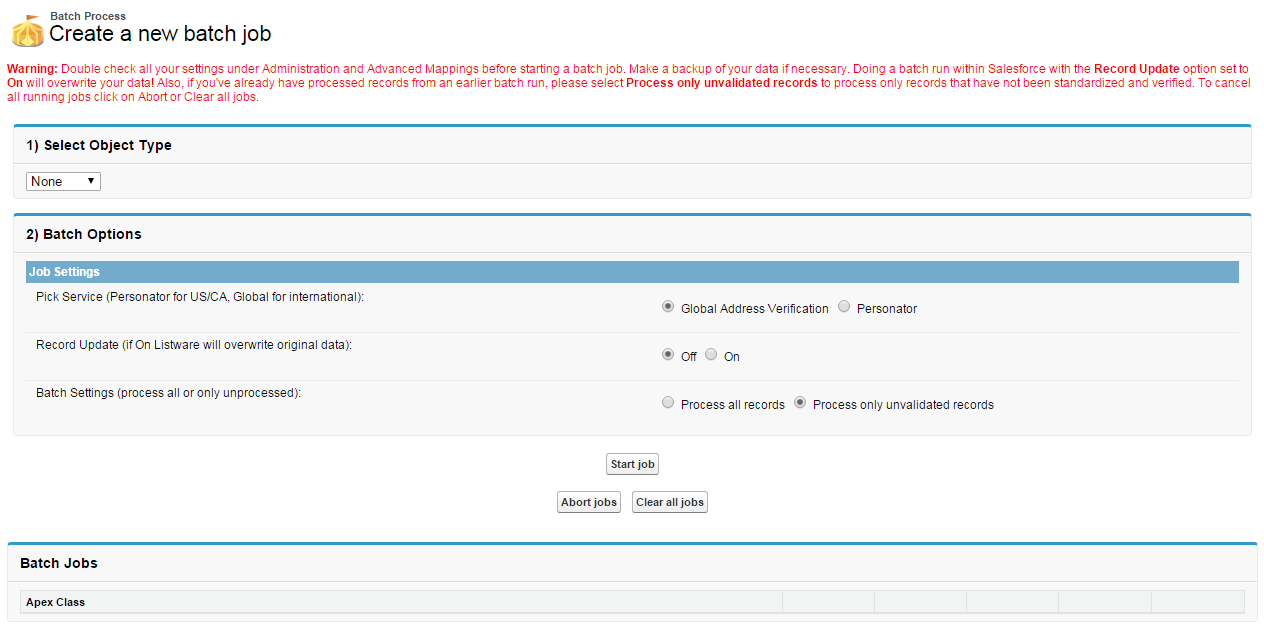Click the Create a new batch job heading

160,34
